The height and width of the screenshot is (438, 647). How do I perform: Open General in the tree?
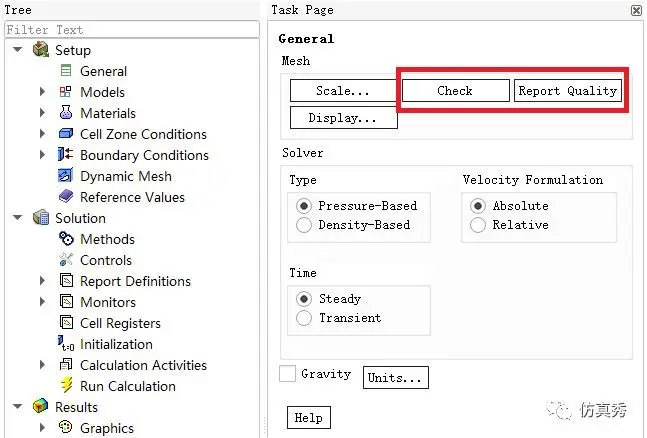tap(103, 71)
